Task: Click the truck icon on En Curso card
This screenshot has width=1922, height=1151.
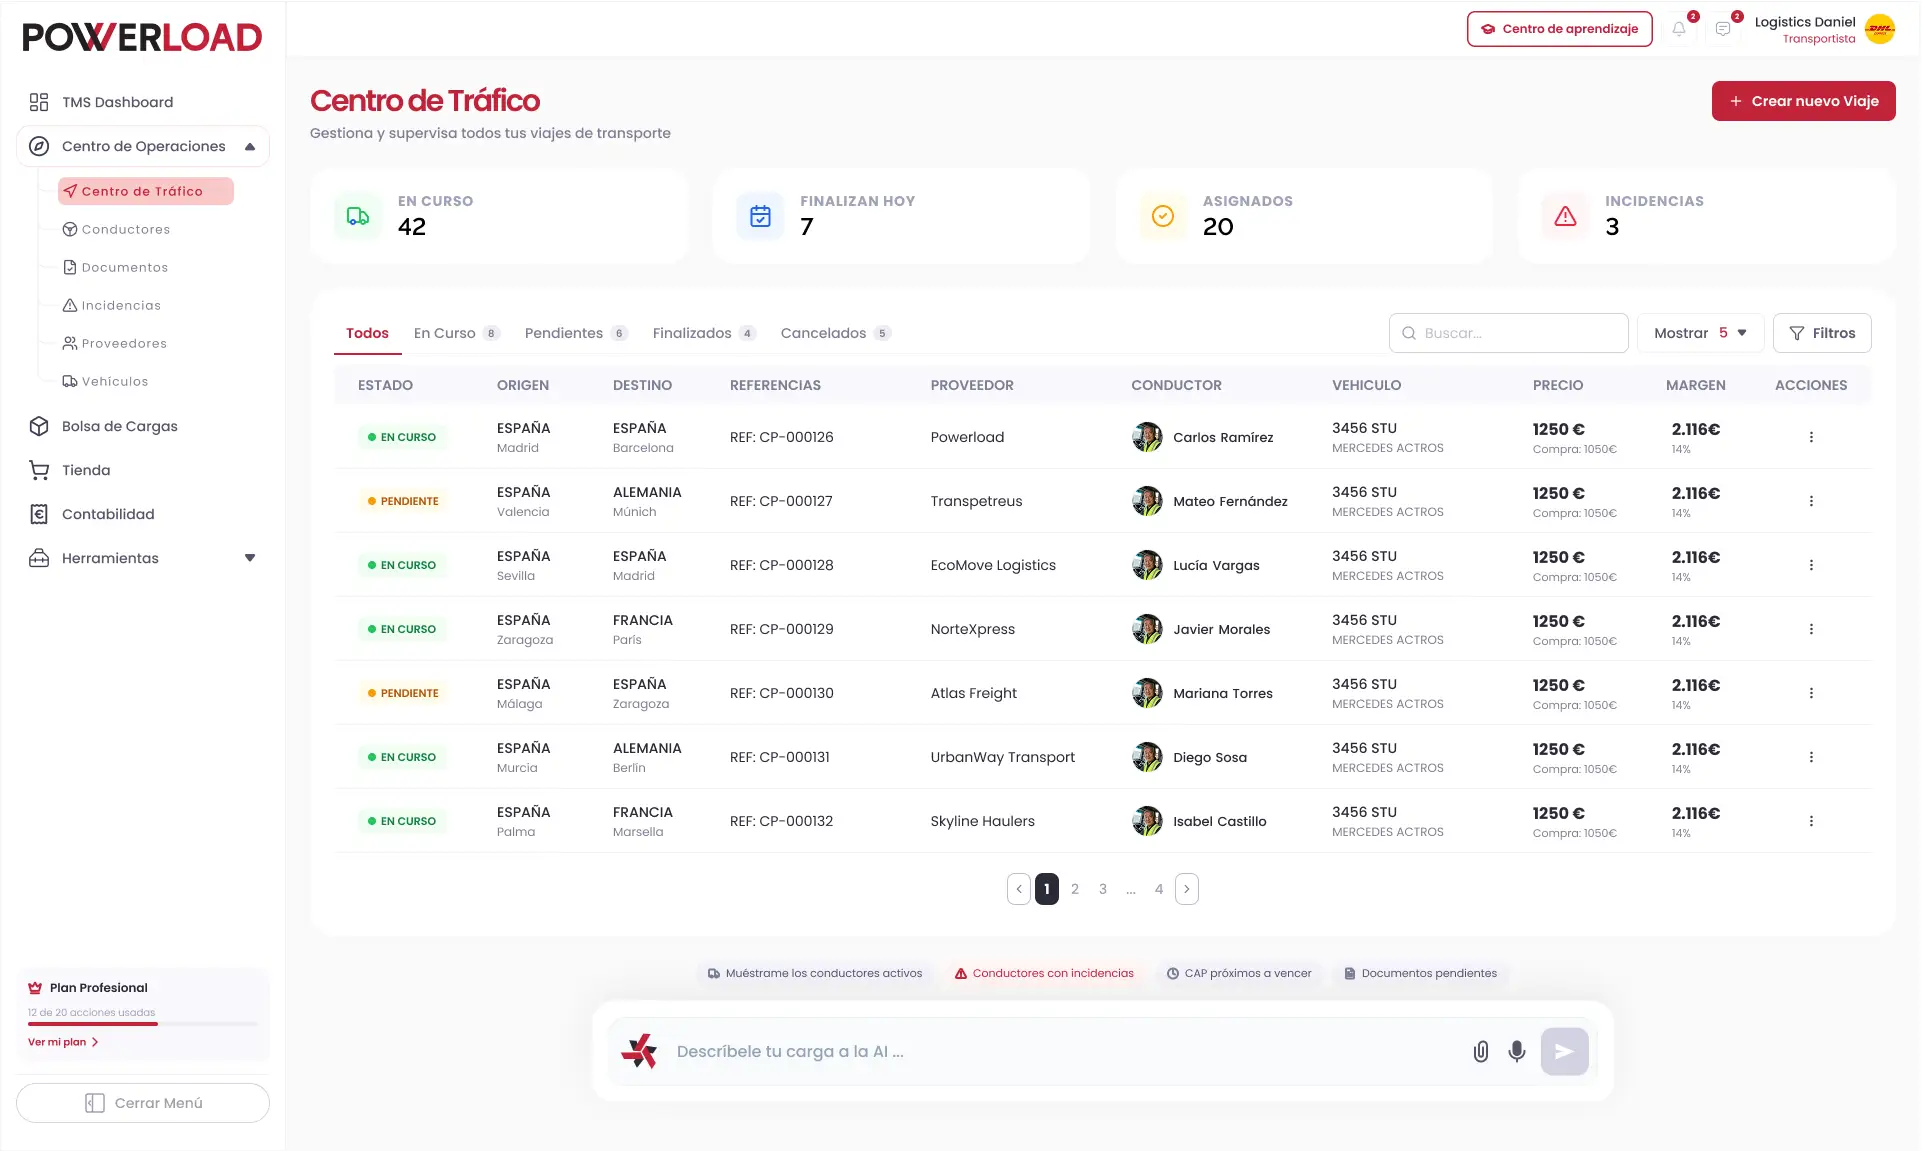Action: tap(358, 216)
